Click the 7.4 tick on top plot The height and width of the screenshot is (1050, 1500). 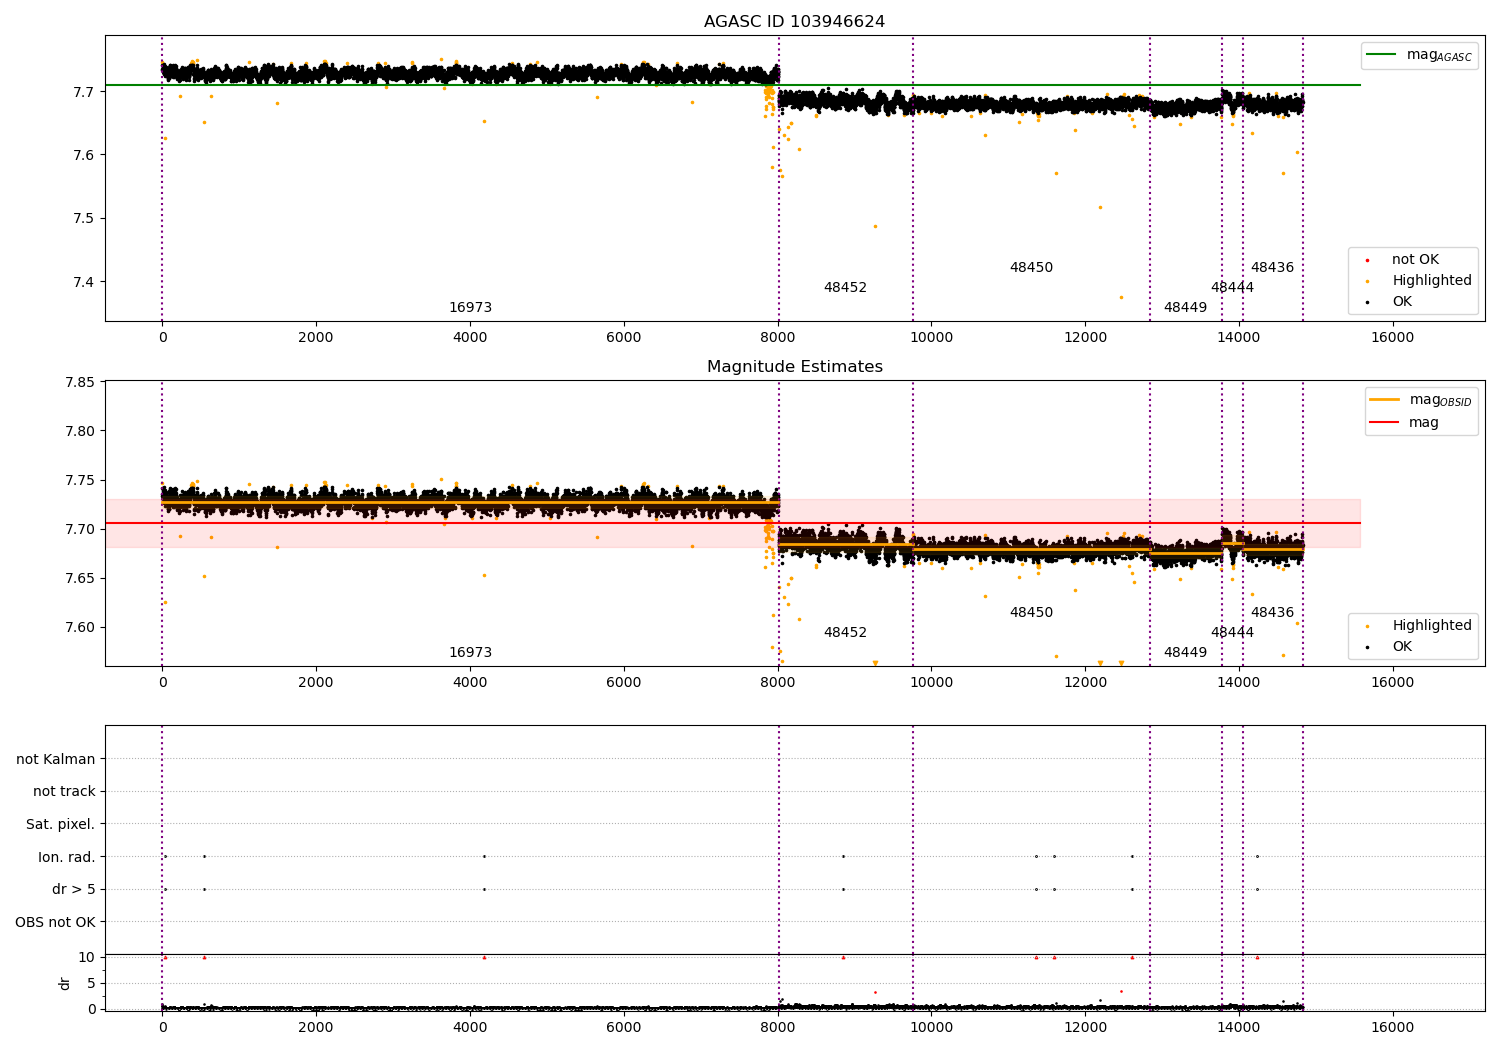coord(83,282)
